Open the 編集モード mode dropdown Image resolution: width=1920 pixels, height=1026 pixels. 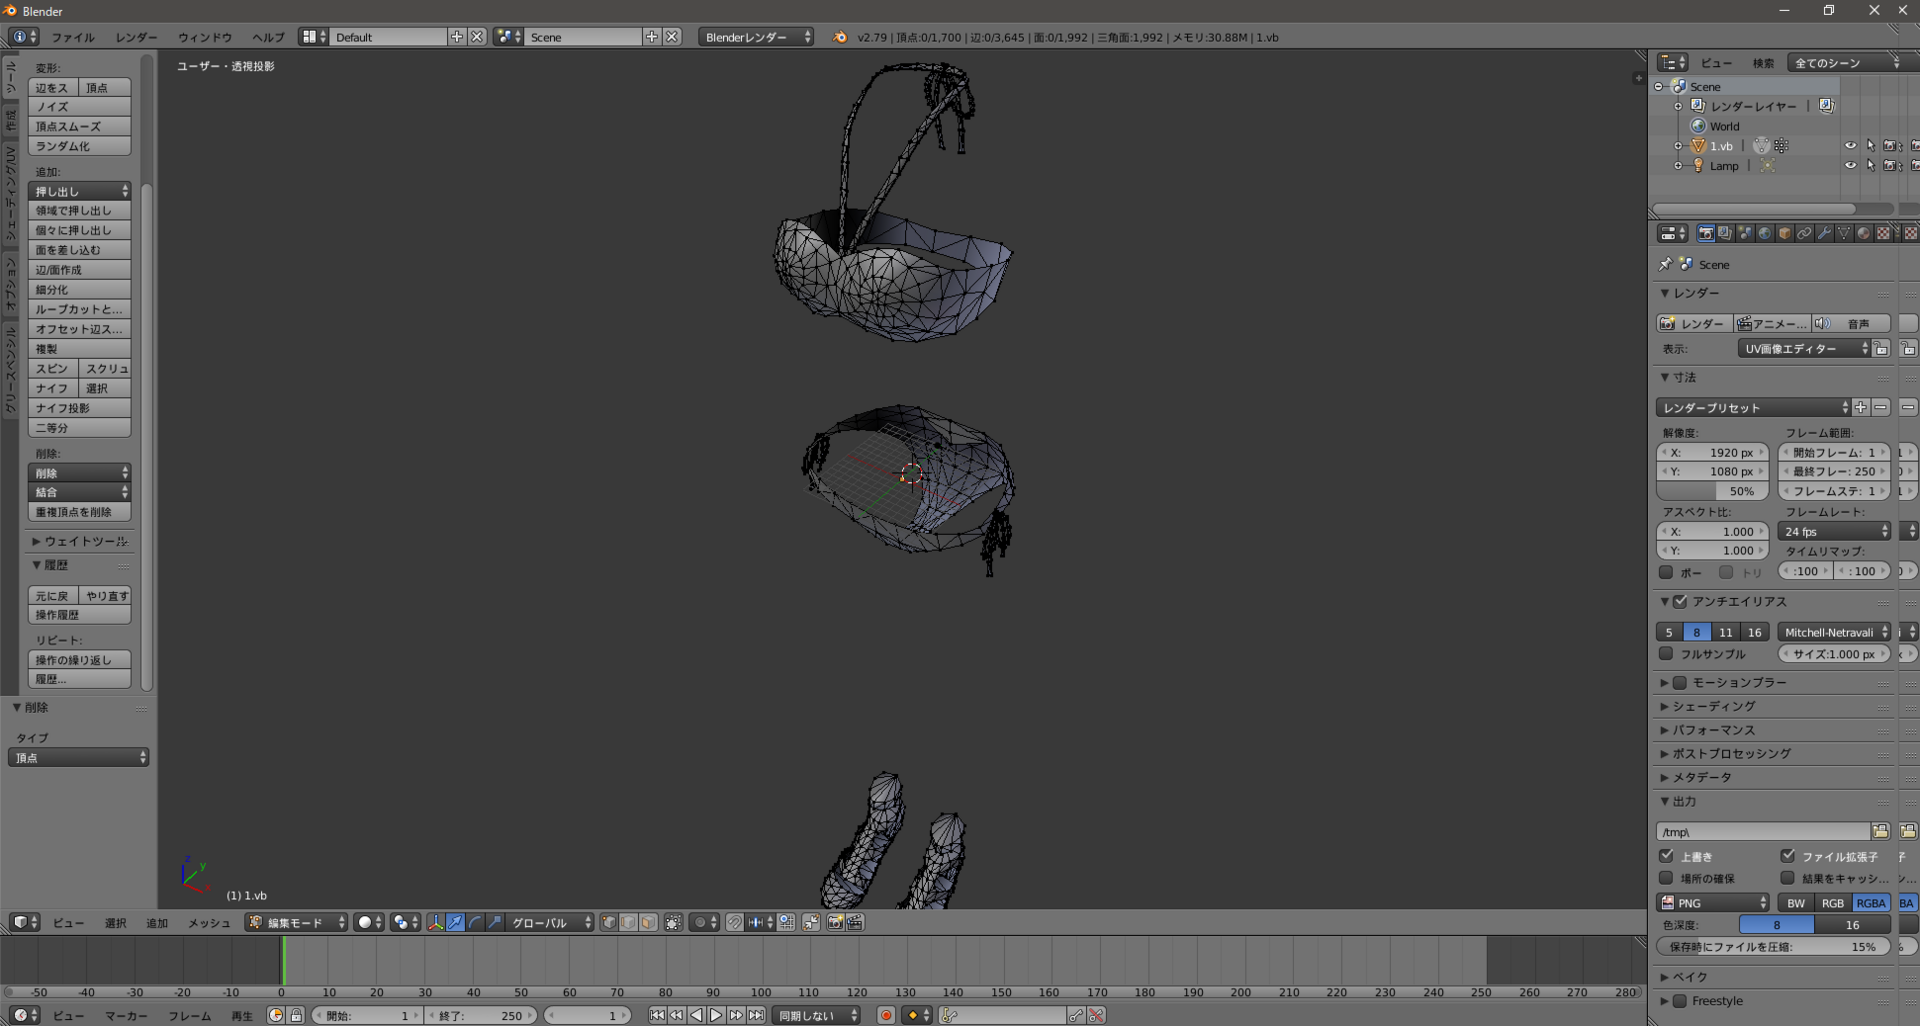[x=297, y=922]
